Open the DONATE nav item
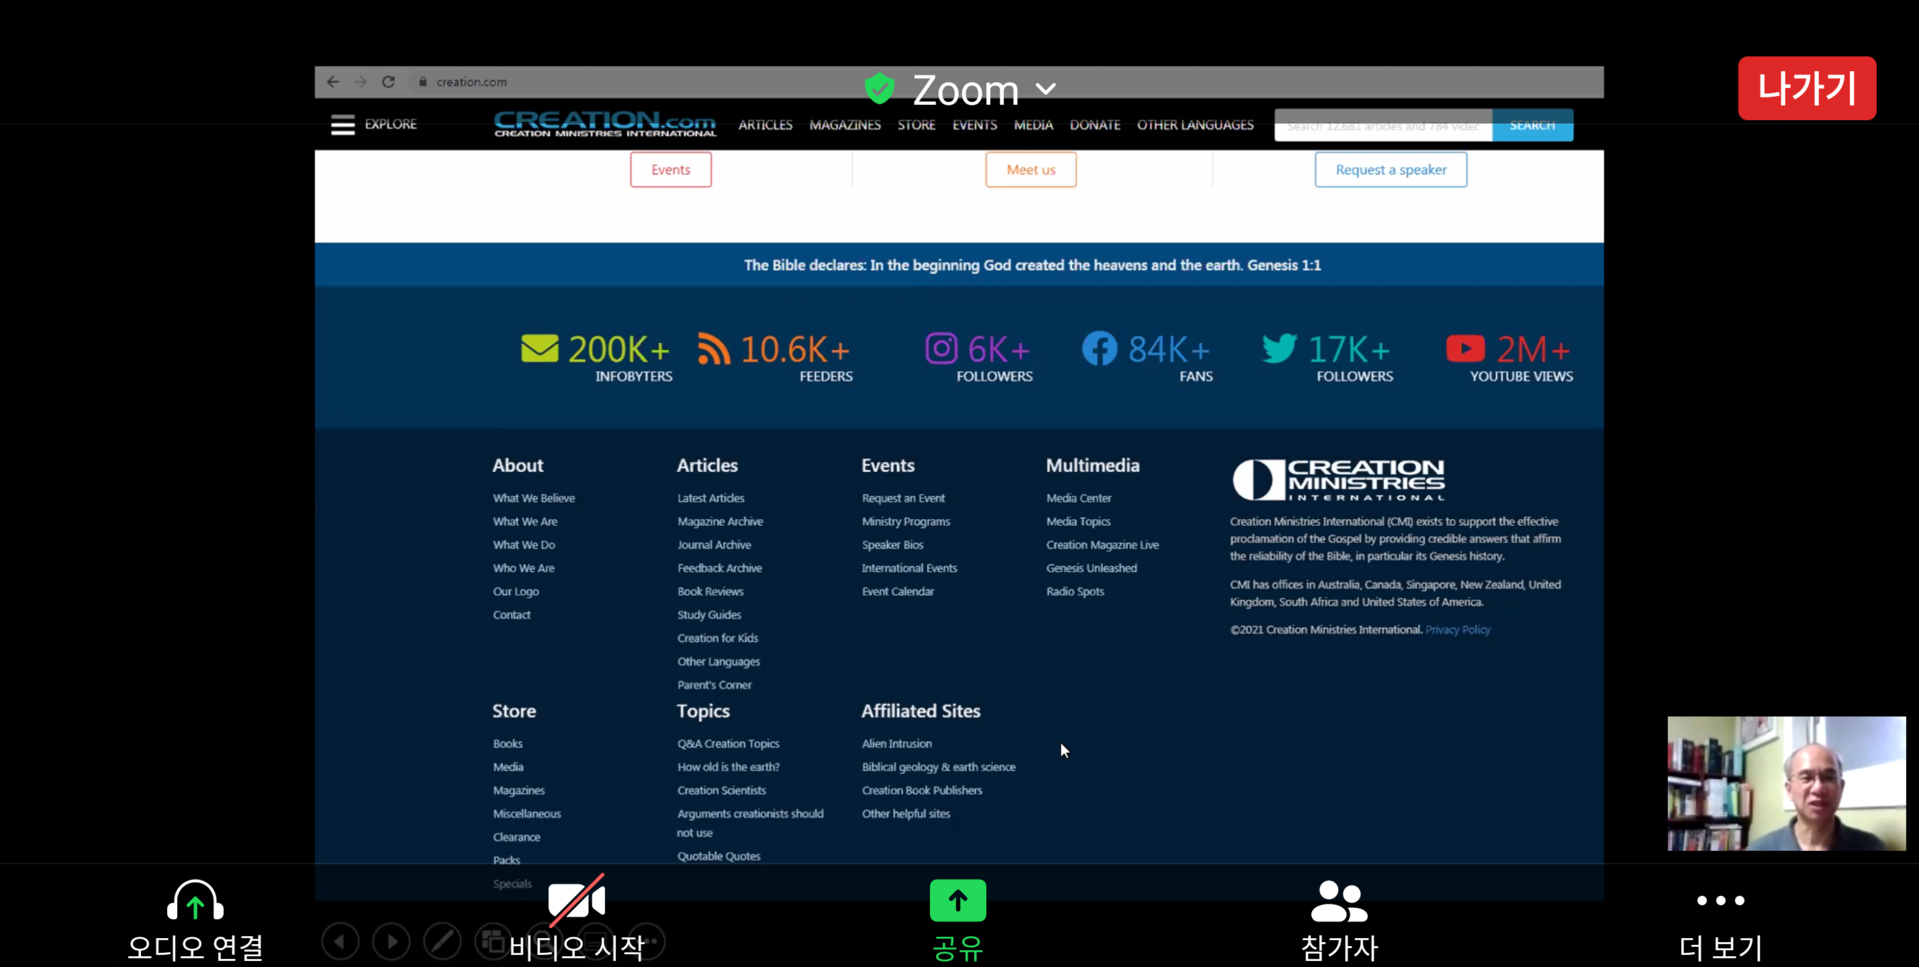The height and width of the screenshot is (967, 1919). pos(1095,125)
